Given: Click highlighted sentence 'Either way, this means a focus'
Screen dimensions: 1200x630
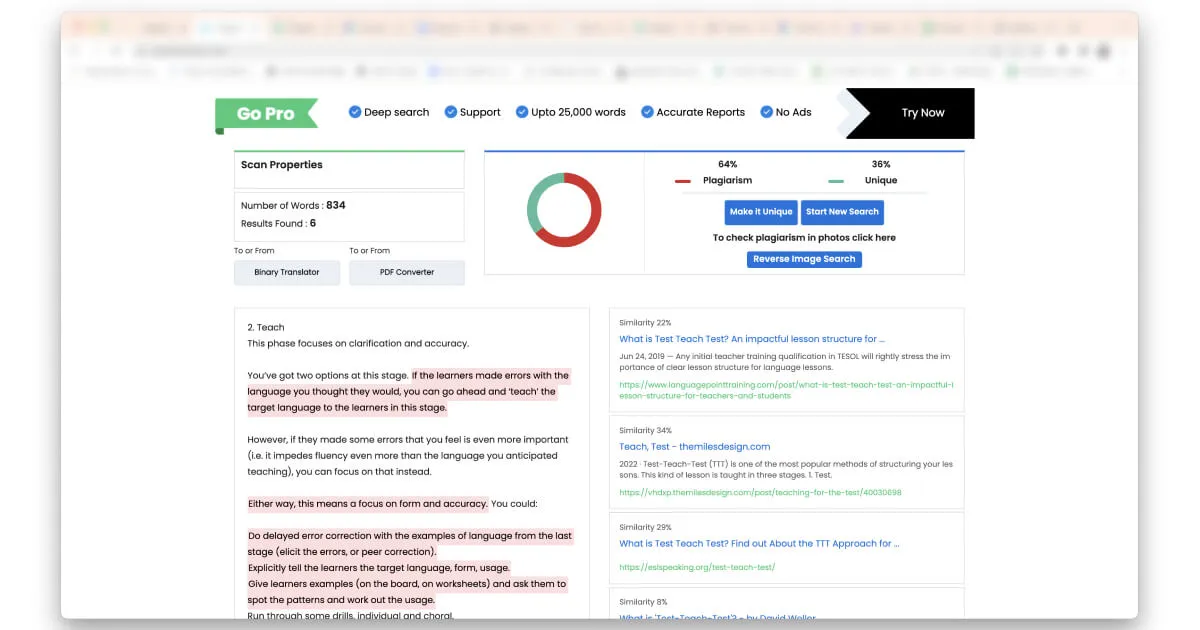Looking at the screenshot, I should pos(367,504).
